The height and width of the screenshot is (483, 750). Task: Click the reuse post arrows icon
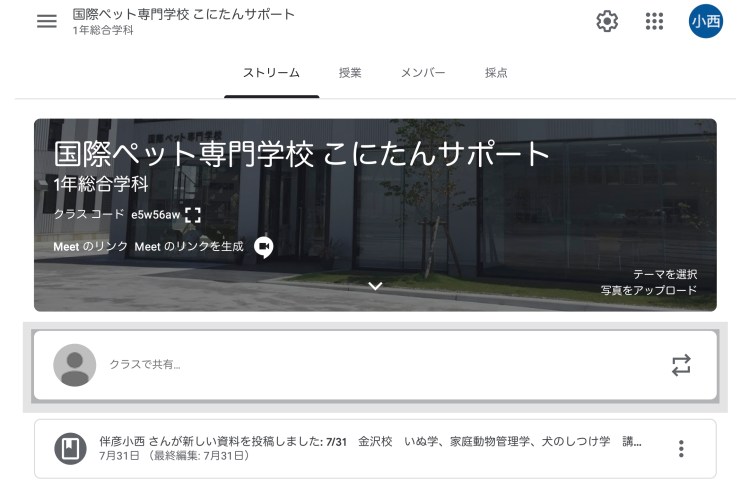tap(681, 366)
